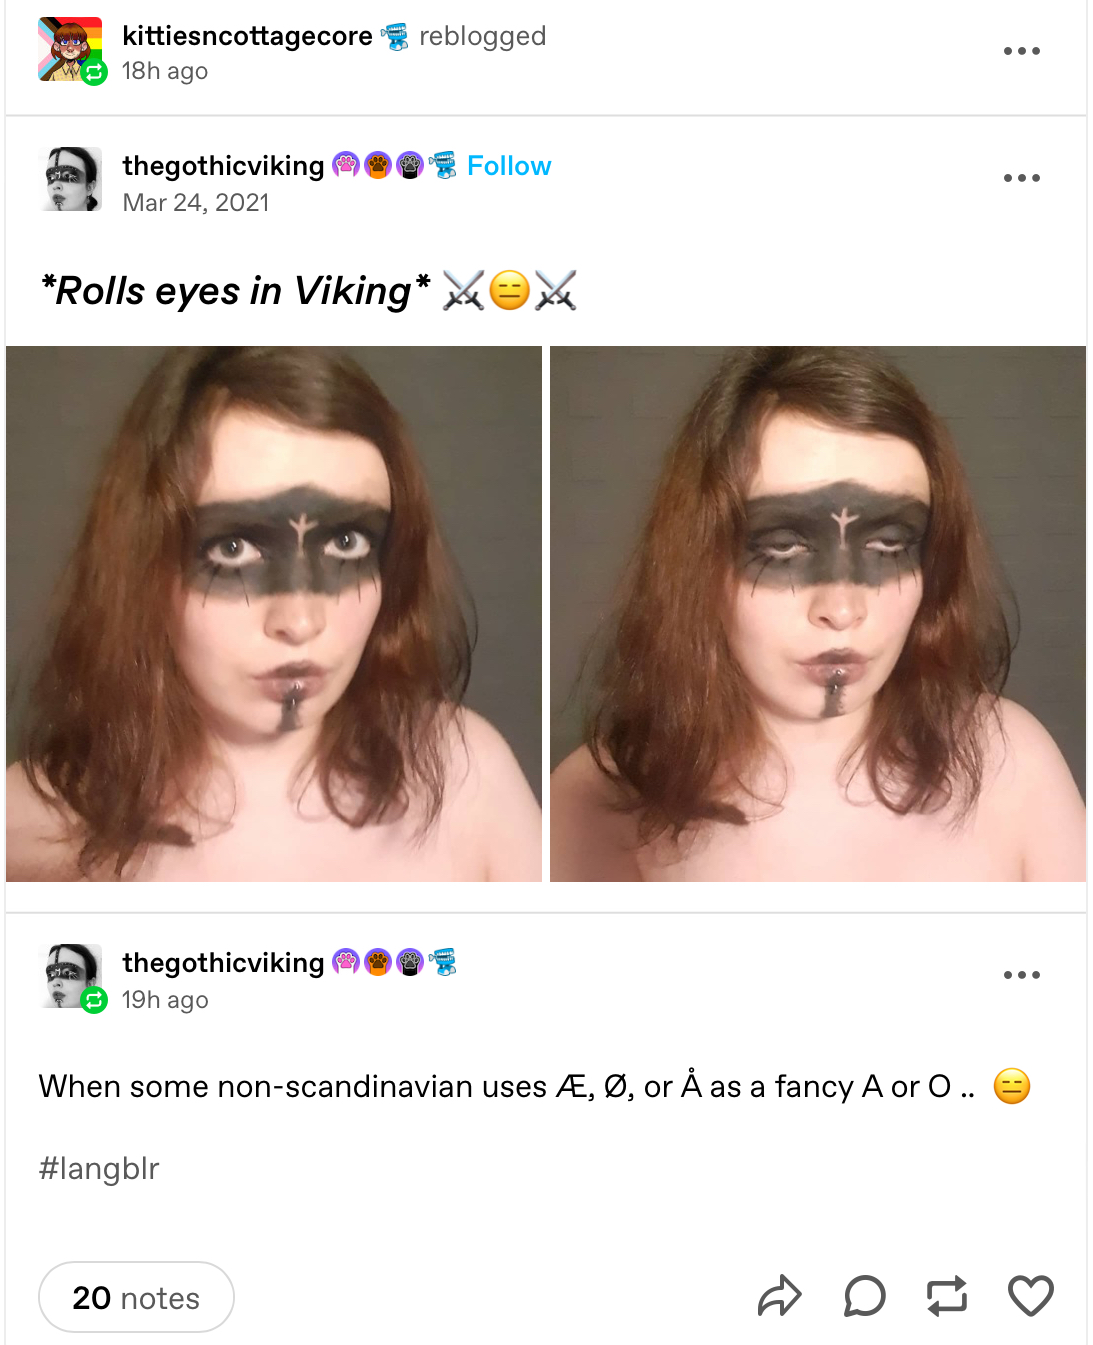Open three-dot menu on 19h ago reblog
The image size is (1093, 1345).
tap(1022, 975)
